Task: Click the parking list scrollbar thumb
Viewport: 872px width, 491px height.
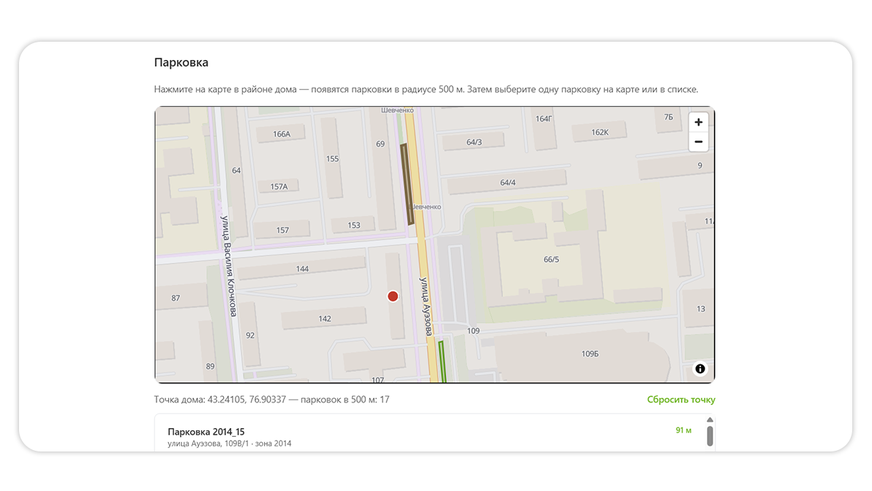Action: 710,435
